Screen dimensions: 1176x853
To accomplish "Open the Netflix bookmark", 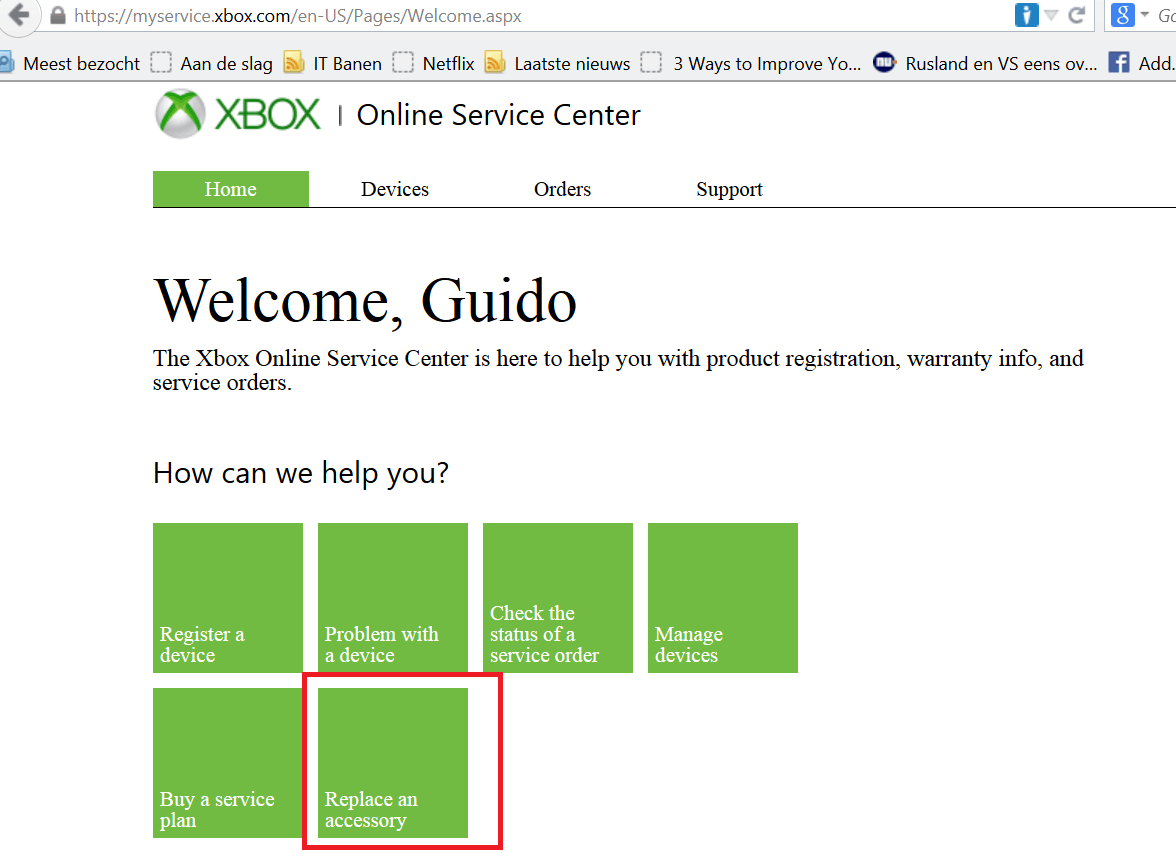I will [434, 64].
